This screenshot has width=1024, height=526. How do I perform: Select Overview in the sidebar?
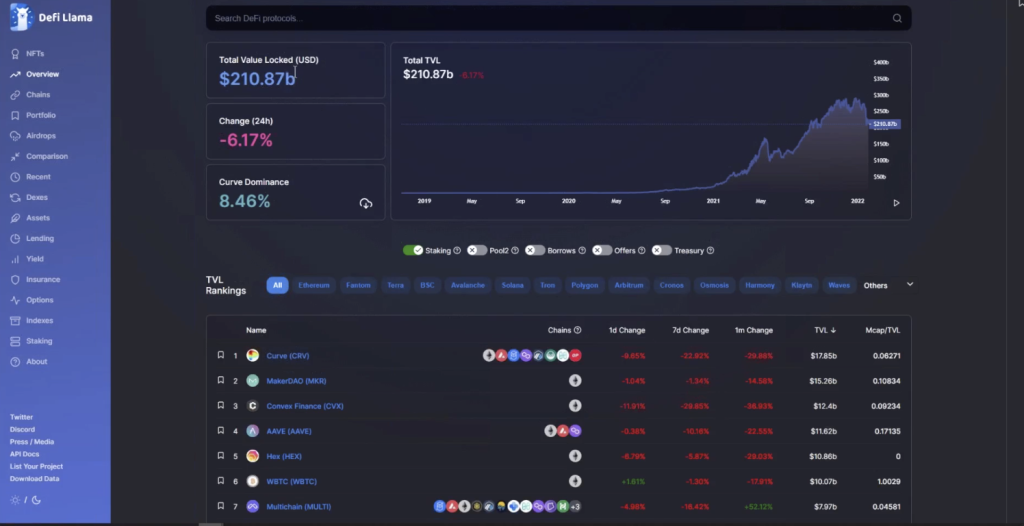point(42,74)
